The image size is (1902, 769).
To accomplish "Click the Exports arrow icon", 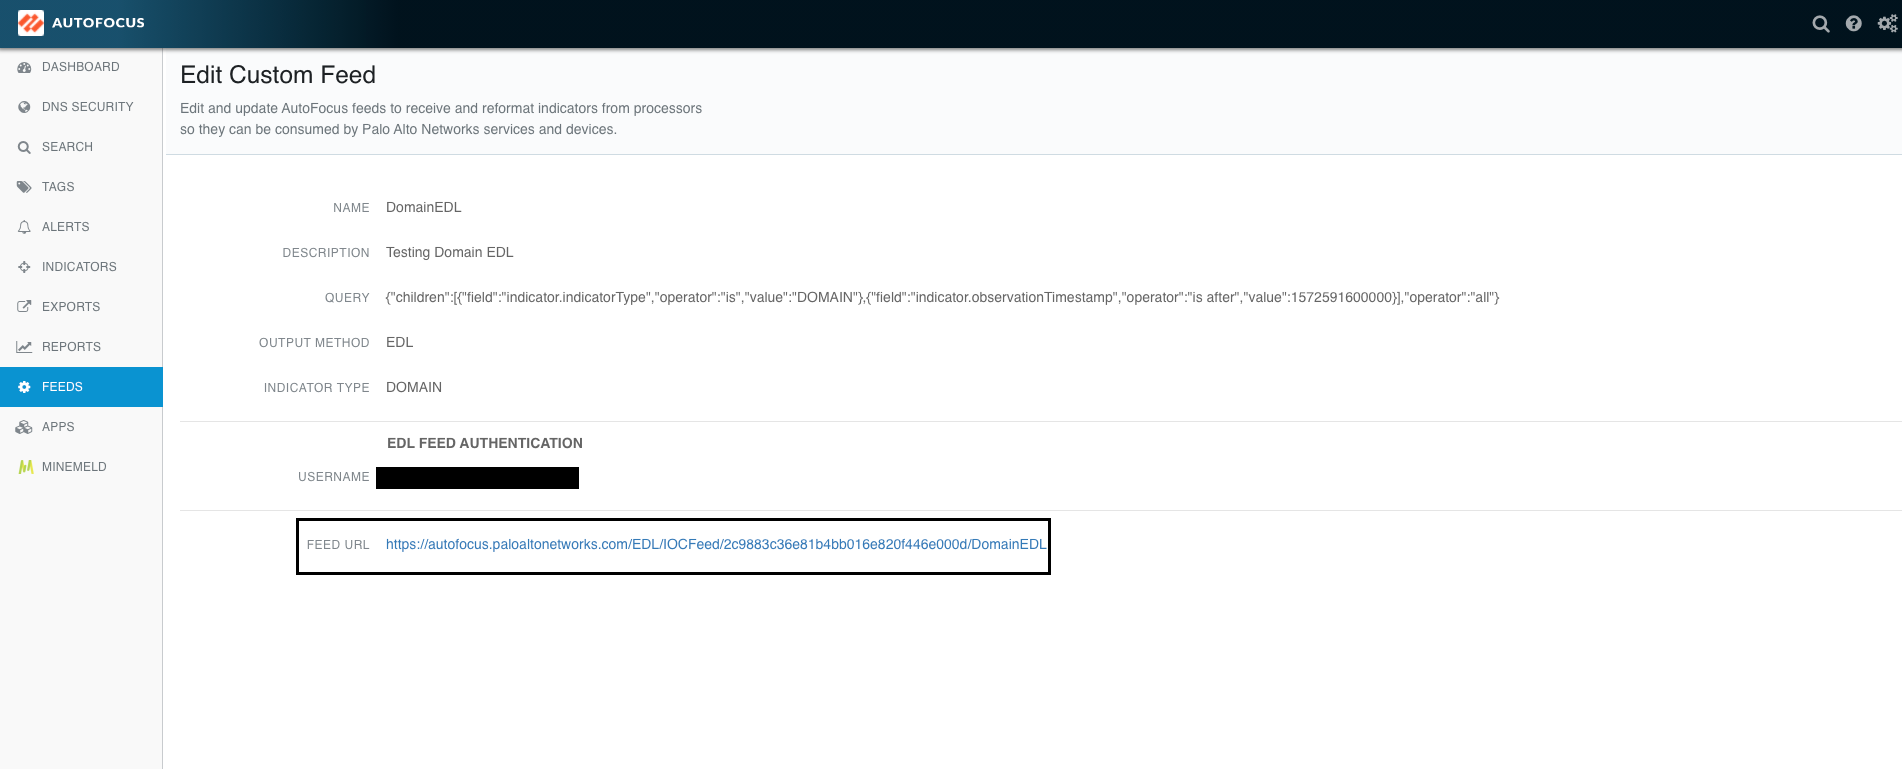I will pos(24,307).
